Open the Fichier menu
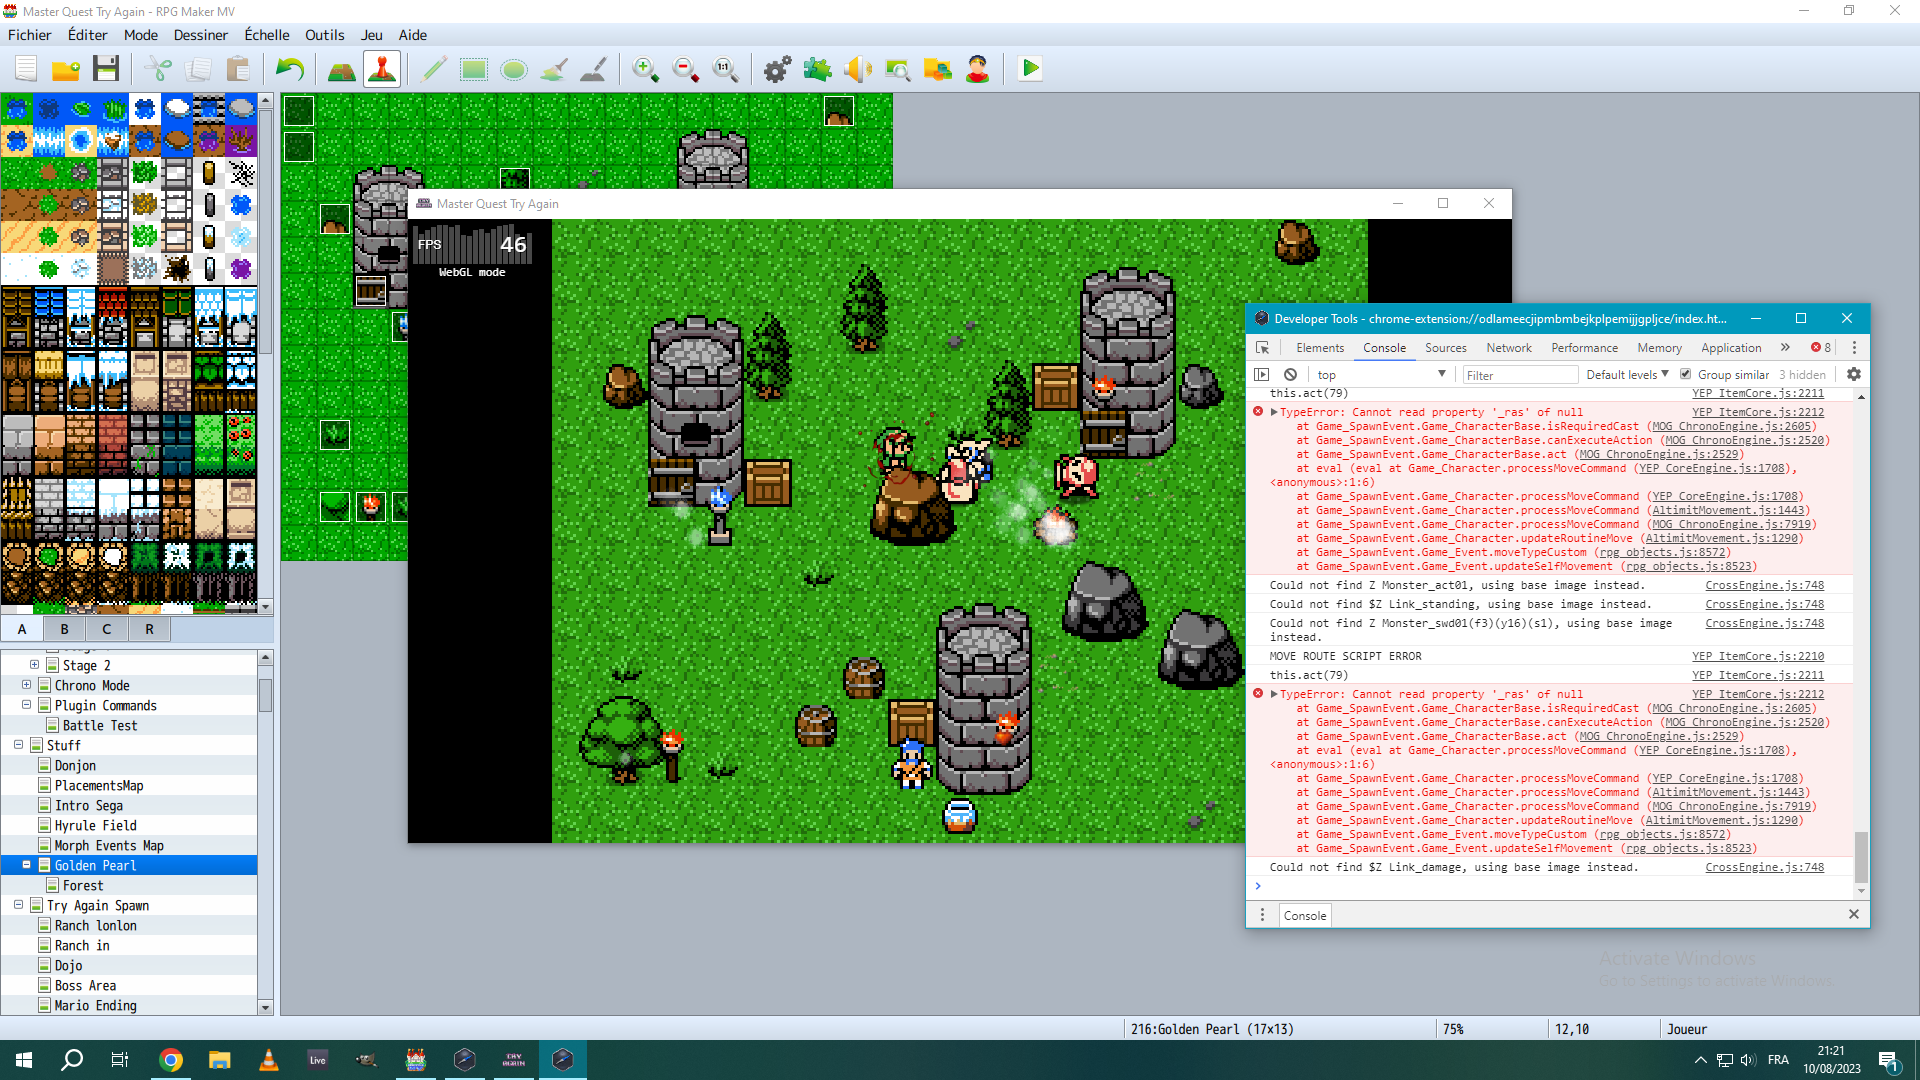1920x1080 pixels. click(x=29, y=35)
